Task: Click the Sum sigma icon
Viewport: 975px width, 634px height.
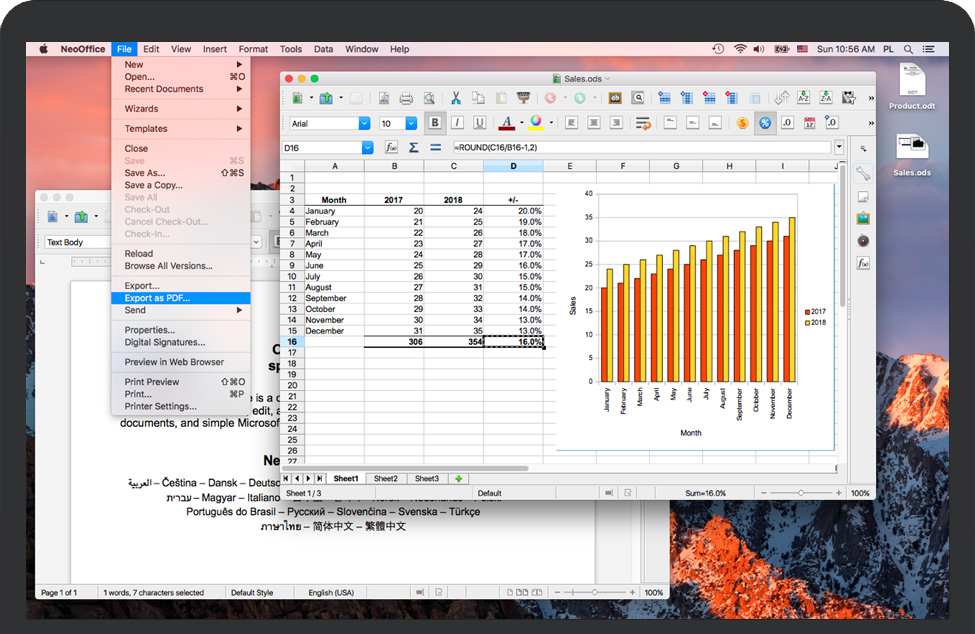Action: 413,148
